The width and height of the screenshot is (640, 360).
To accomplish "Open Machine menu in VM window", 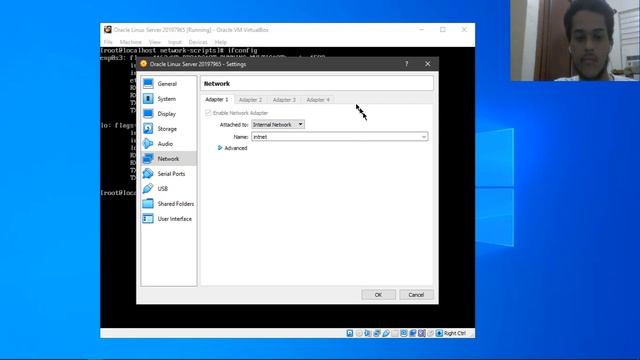I will click(131, 42).
